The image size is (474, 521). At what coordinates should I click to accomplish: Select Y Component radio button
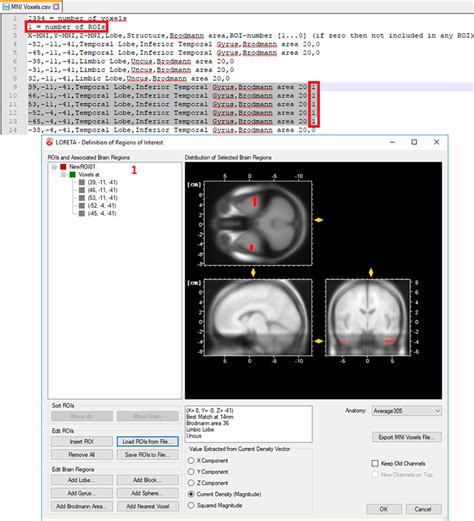coord(191,472)
